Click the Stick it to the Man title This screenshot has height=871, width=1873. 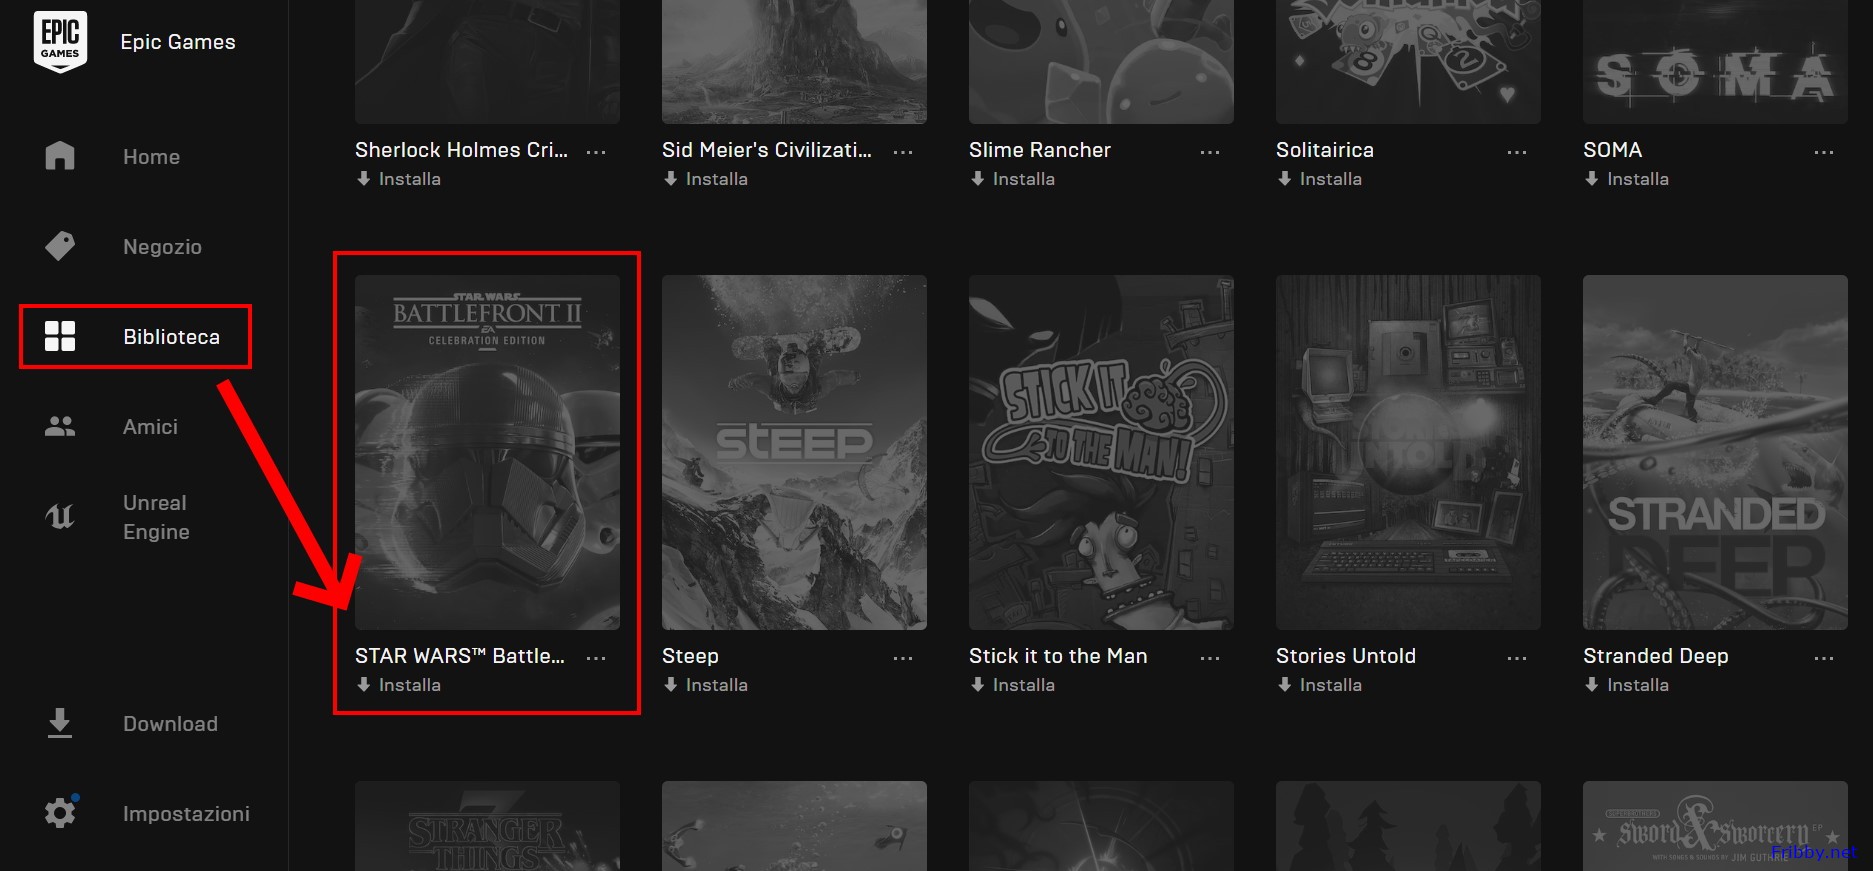(x=1058, y=656)
